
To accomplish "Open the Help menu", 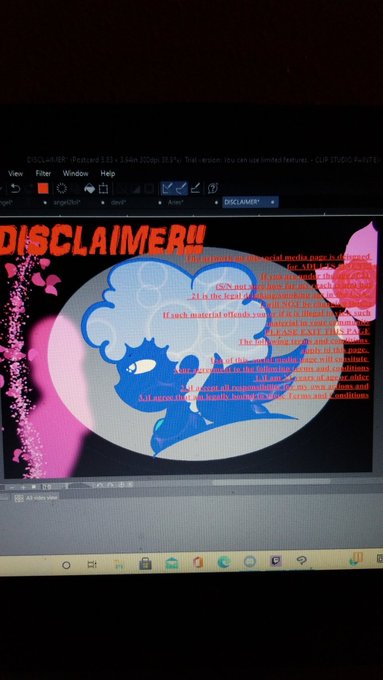I will click(x=108, y=173).
